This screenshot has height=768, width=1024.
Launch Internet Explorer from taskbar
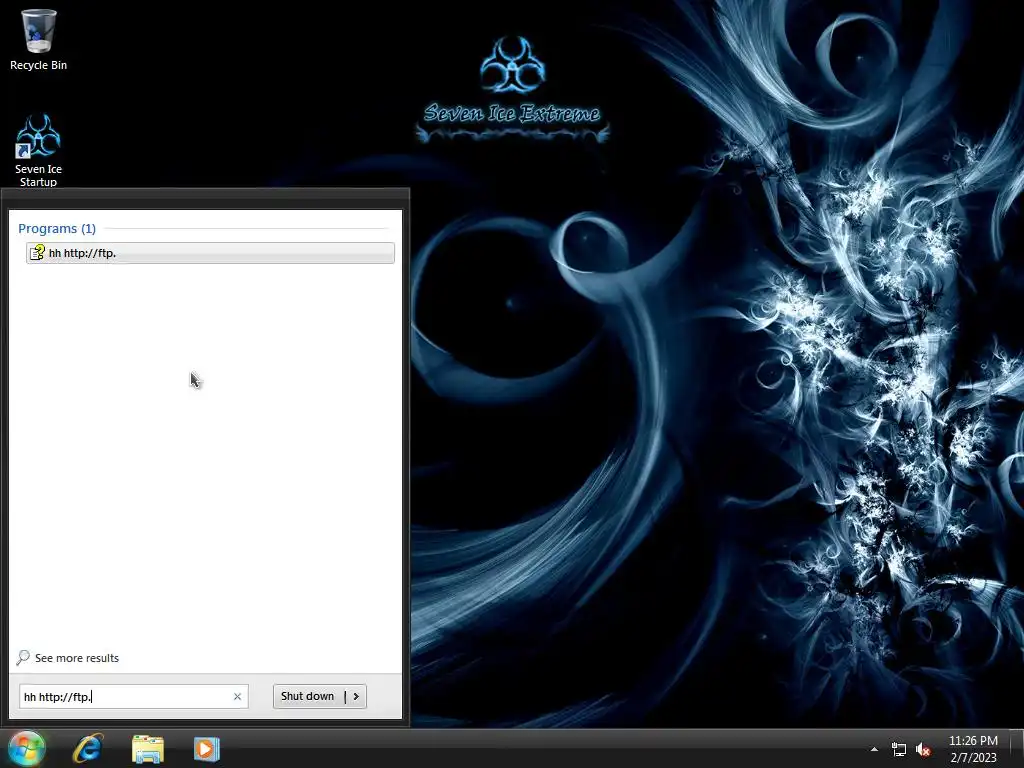click(x=88, y=748)
